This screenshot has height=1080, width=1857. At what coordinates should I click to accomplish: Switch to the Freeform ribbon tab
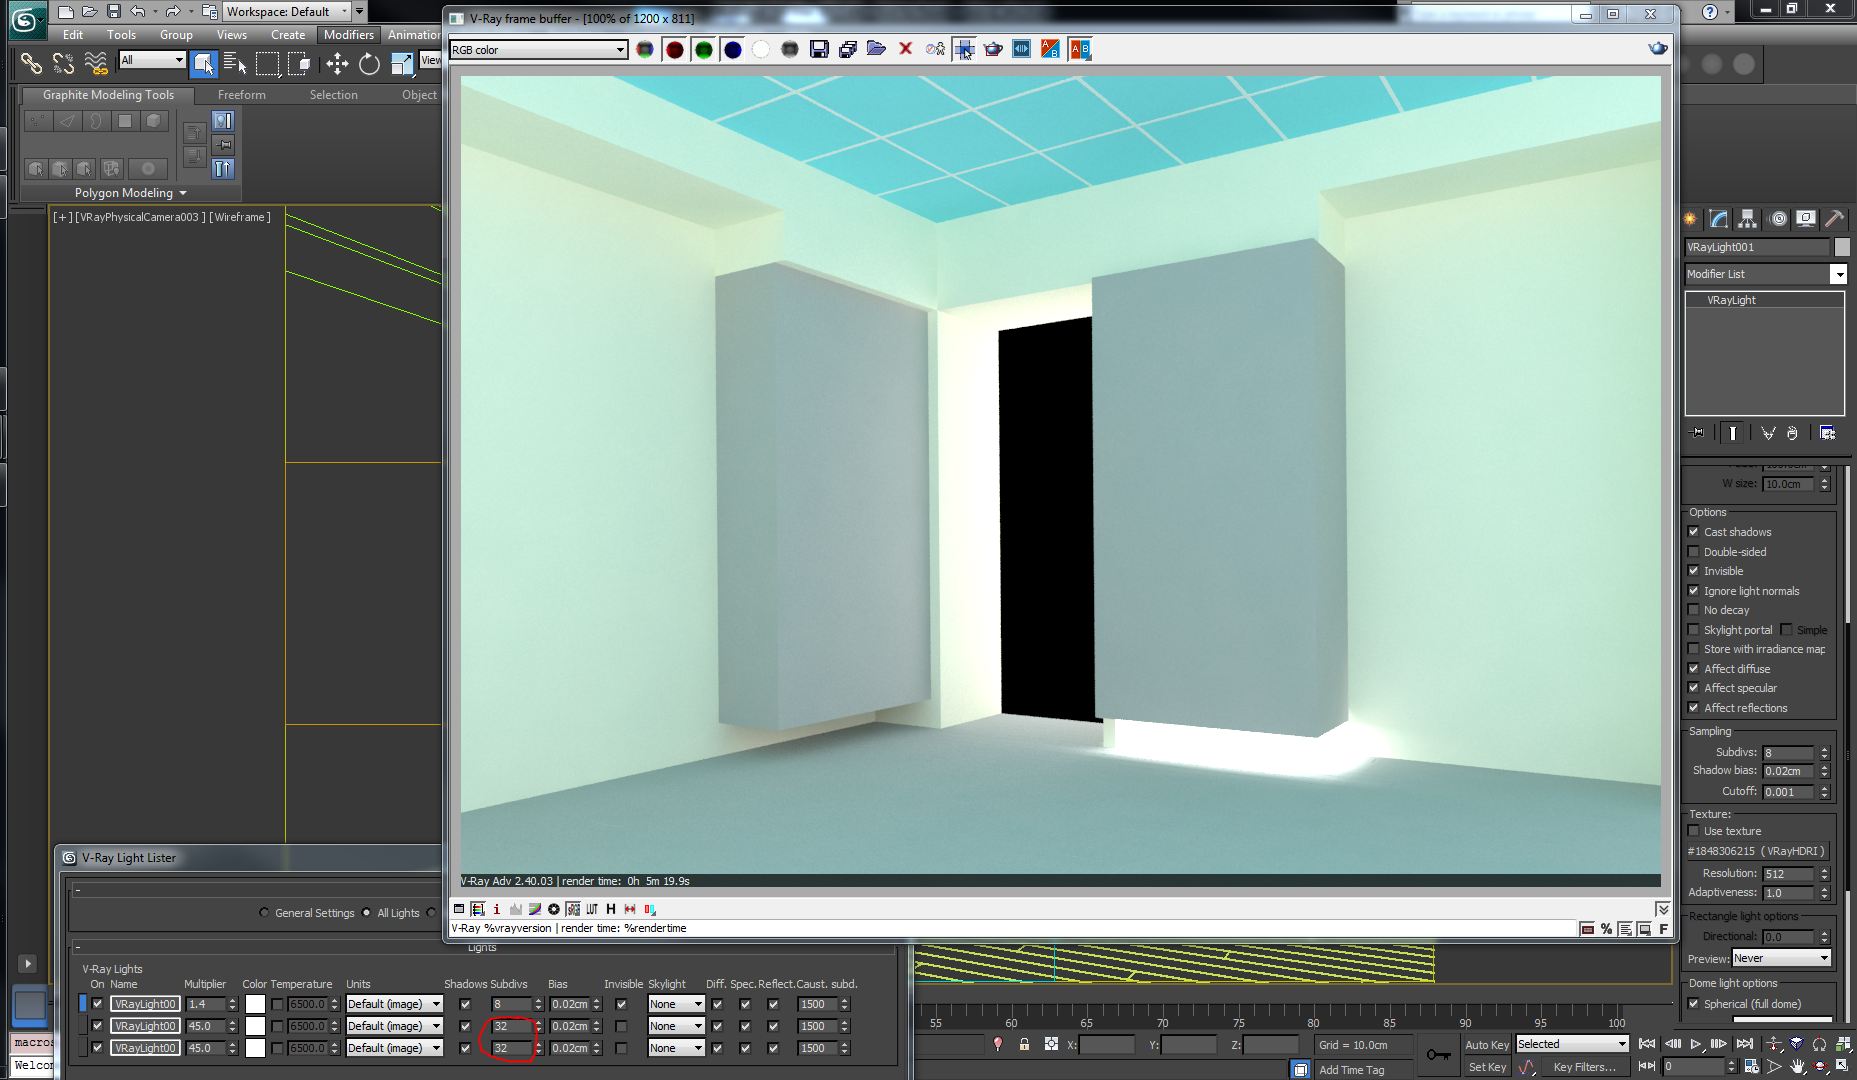pyautogui.click(x=242, y=95)
